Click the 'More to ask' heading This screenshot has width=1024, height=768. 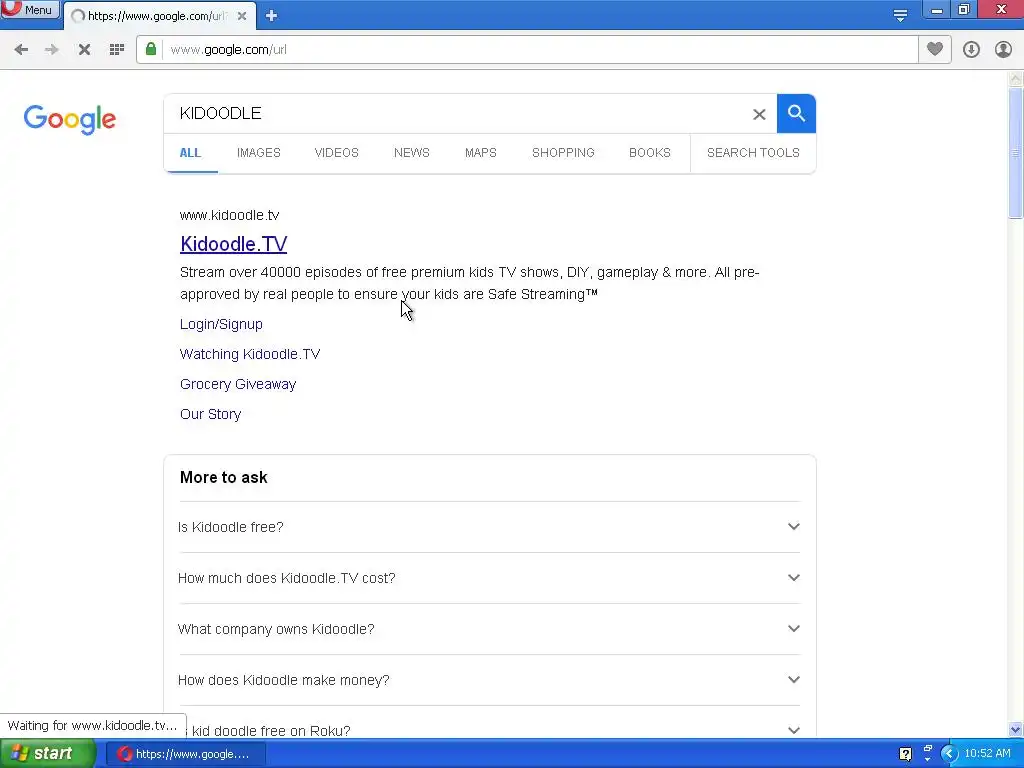[x=223, y=477]
